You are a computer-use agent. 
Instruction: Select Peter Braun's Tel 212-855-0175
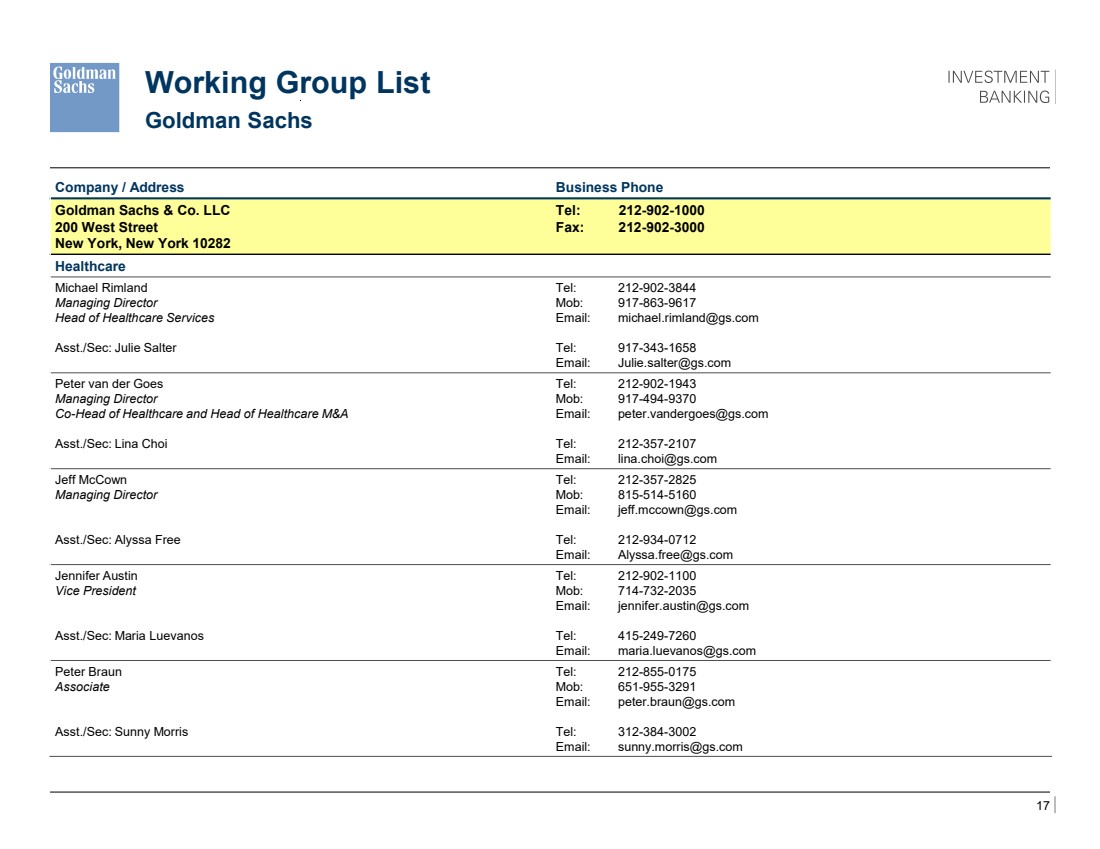(657, 672)
